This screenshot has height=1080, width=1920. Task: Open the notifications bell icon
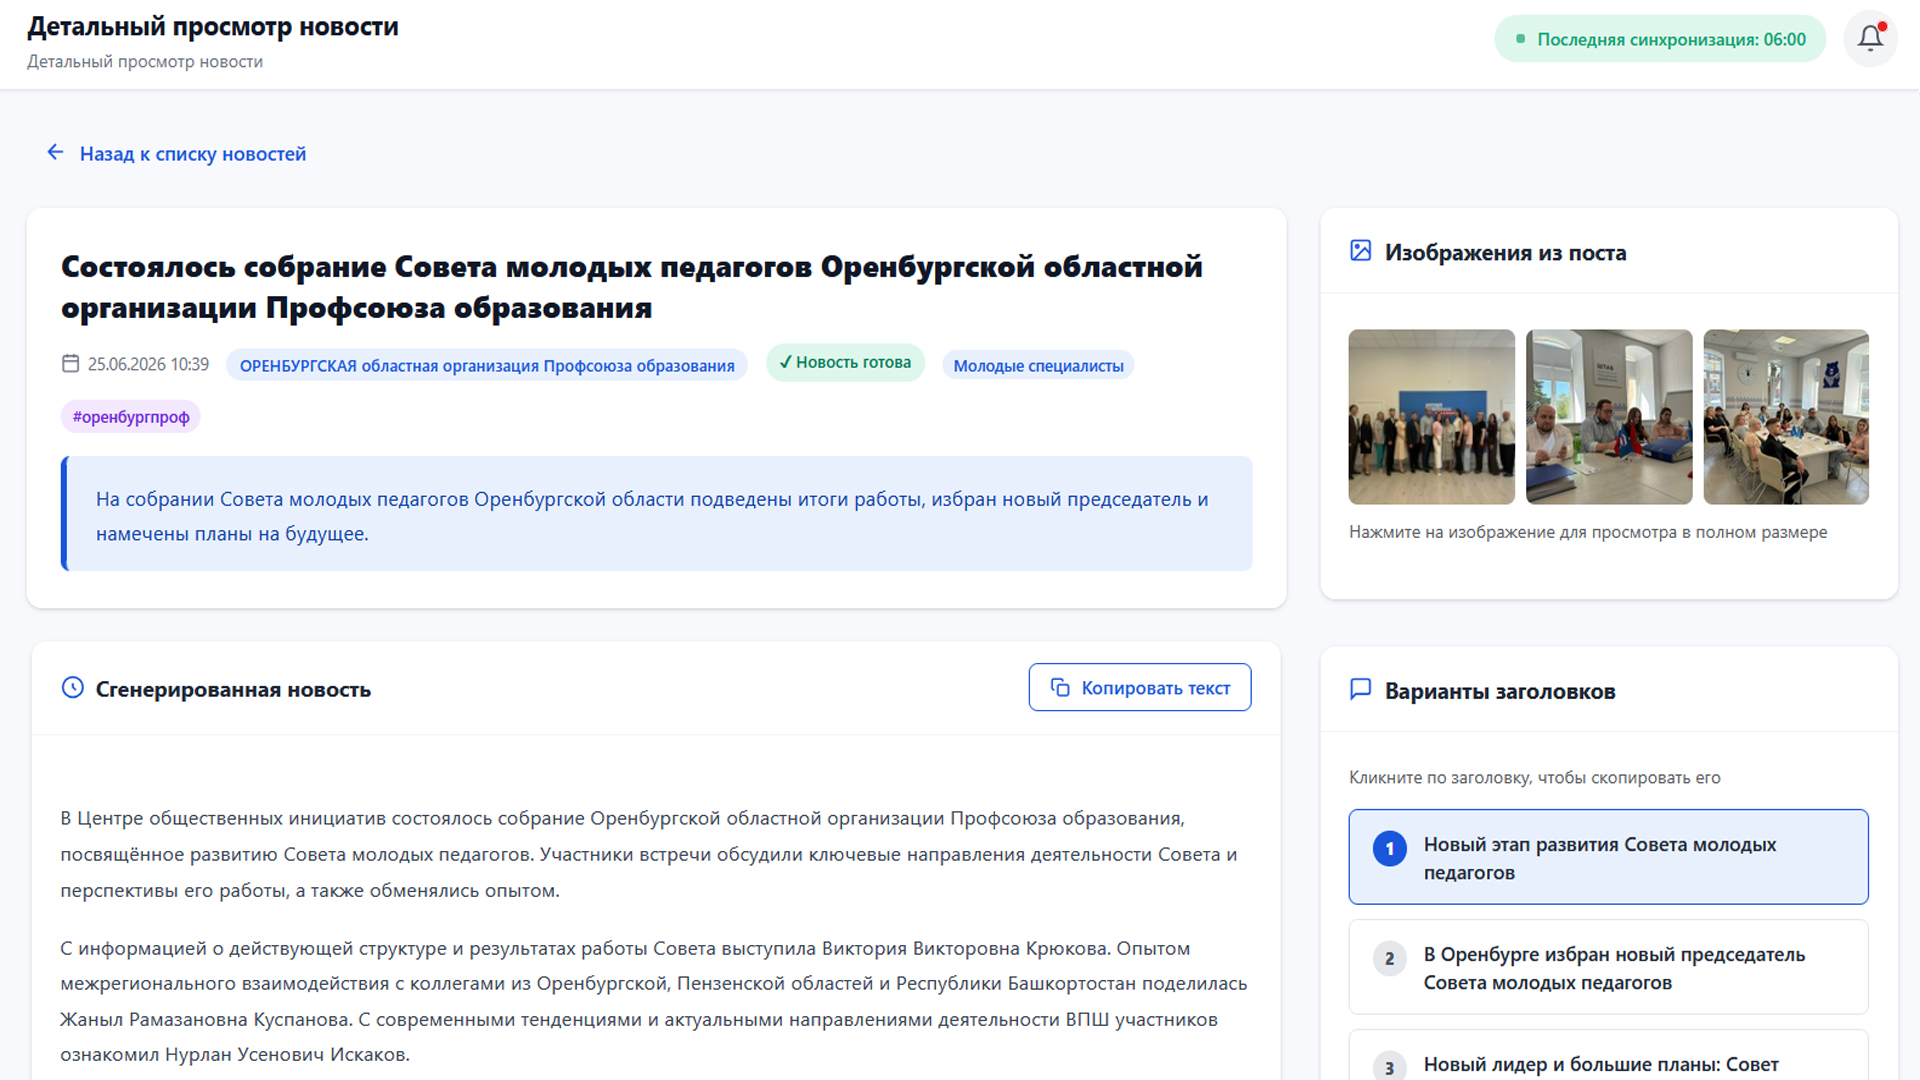coord(1870,39)
